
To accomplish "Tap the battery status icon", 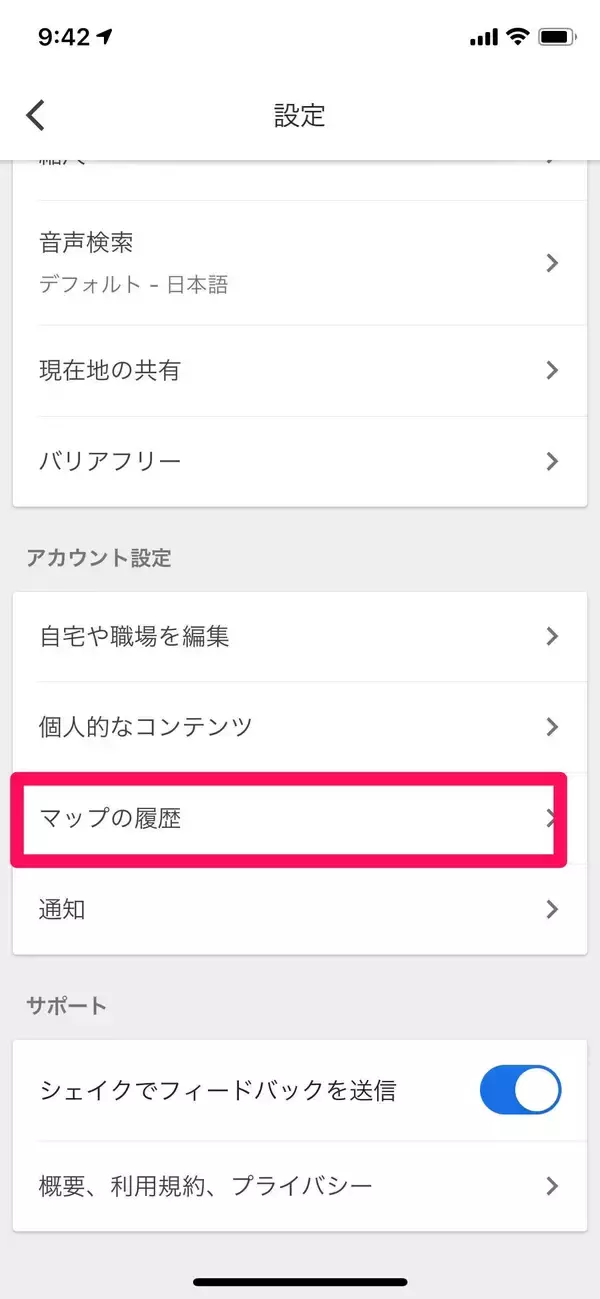I will [x=555, y=37].
